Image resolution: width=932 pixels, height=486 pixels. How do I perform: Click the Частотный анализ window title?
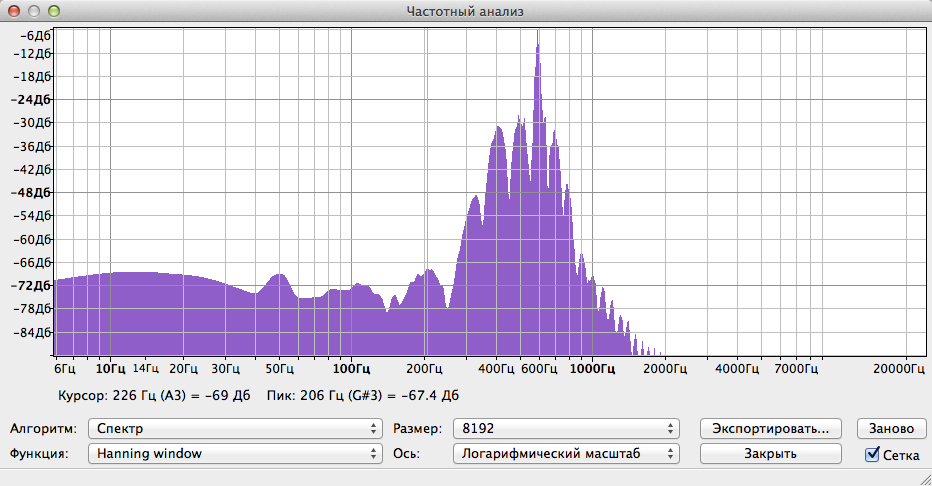pyautogui.click(x=465, y=11)
